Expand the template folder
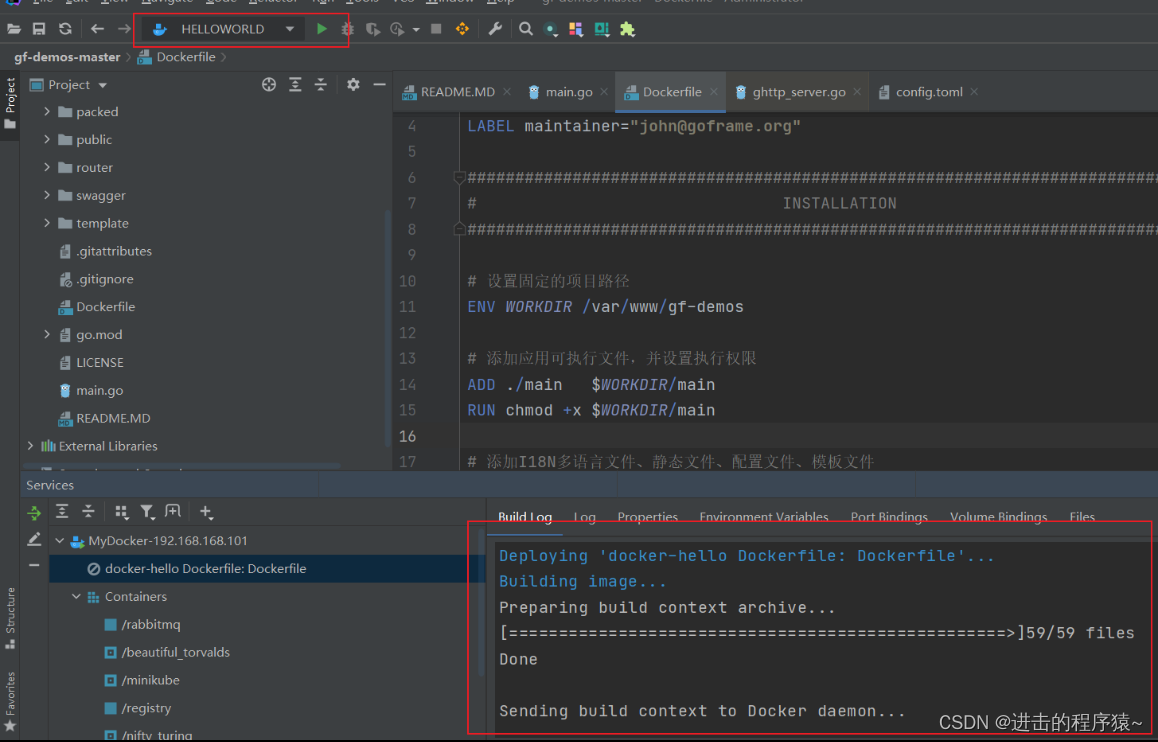Image resolution: width=1158 pixels, height=742 pixels. (47, 222)
